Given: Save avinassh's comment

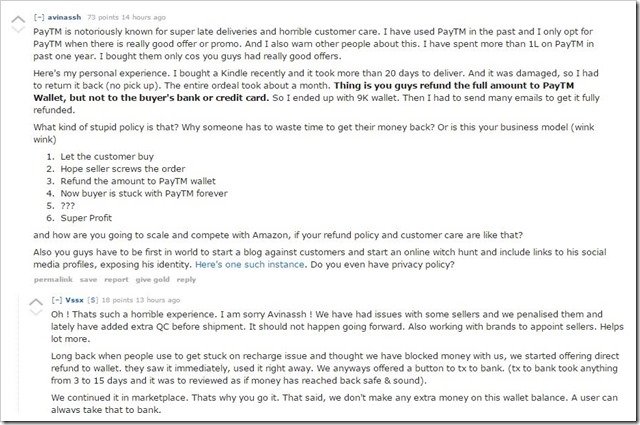Looking at the screenshot, I should (x=89, y=281).
